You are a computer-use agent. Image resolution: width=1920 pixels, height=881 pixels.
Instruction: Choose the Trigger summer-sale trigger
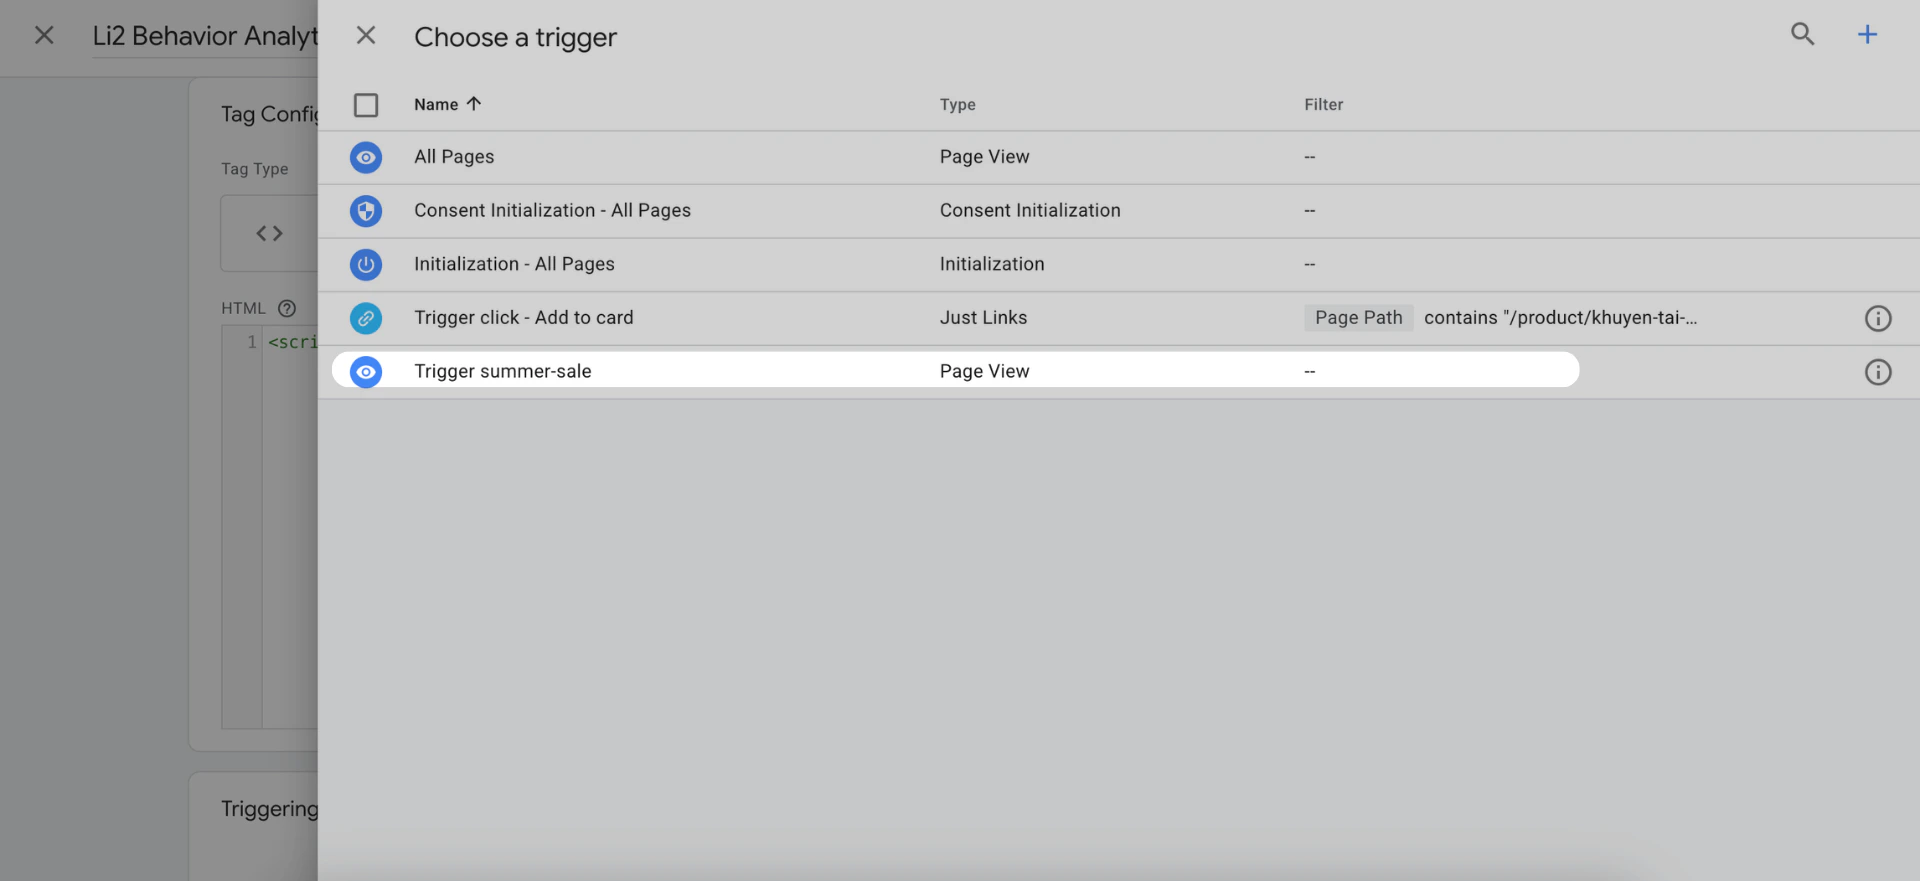tap(503, 371)
